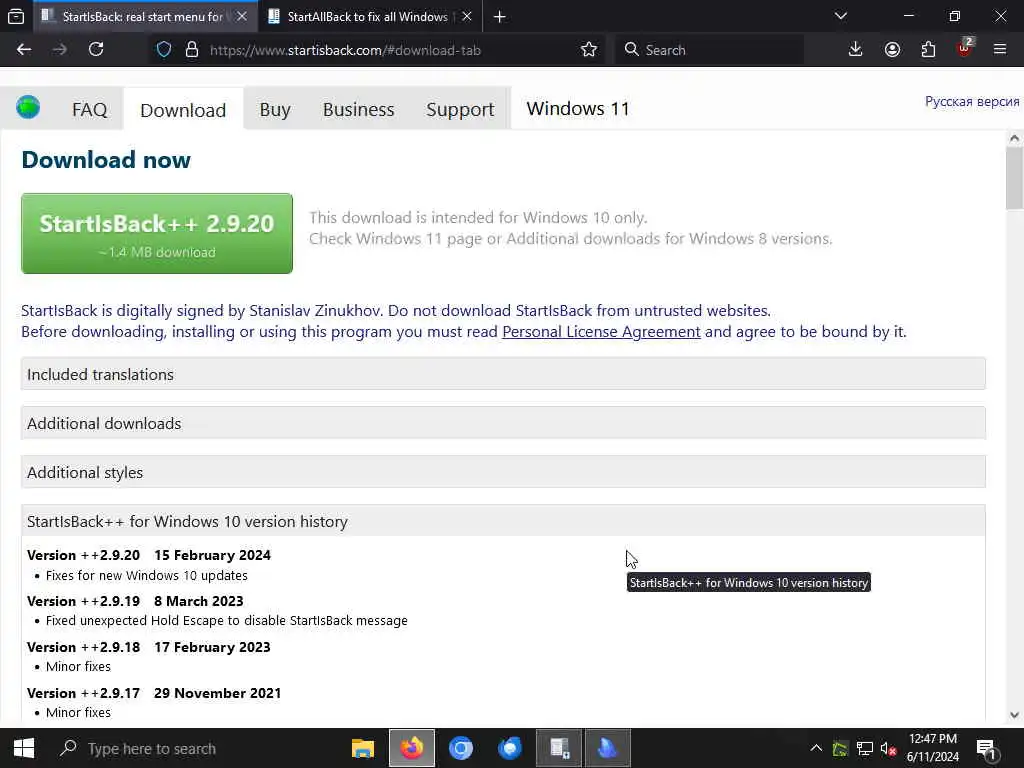Viewport: 1024px width, 768px height.
Task: Open the Buy page tab
Action: (x=274, y=110)
